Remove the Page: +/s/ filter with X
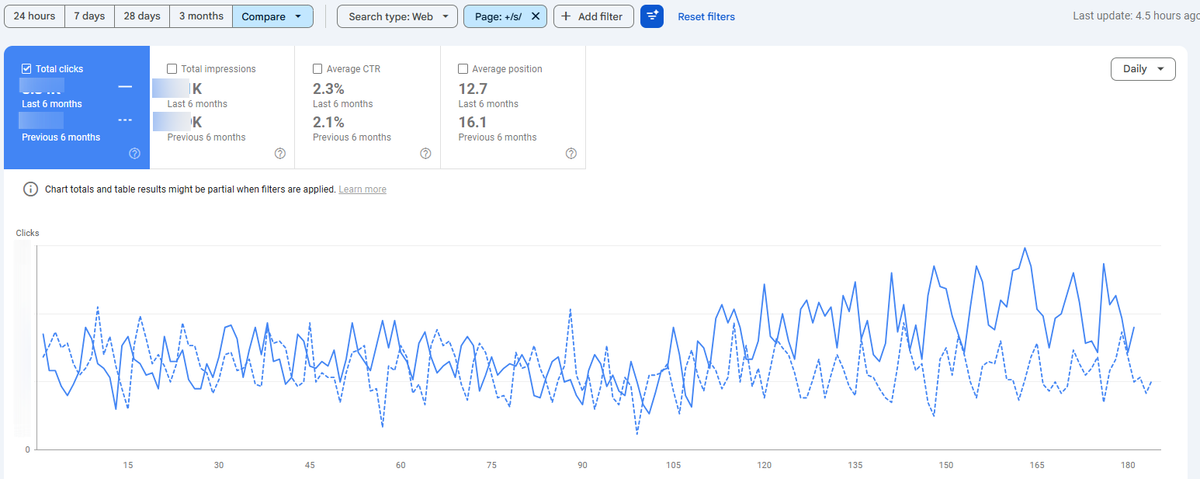This screenshot has width=1200, height=479. tap(535, 17)
